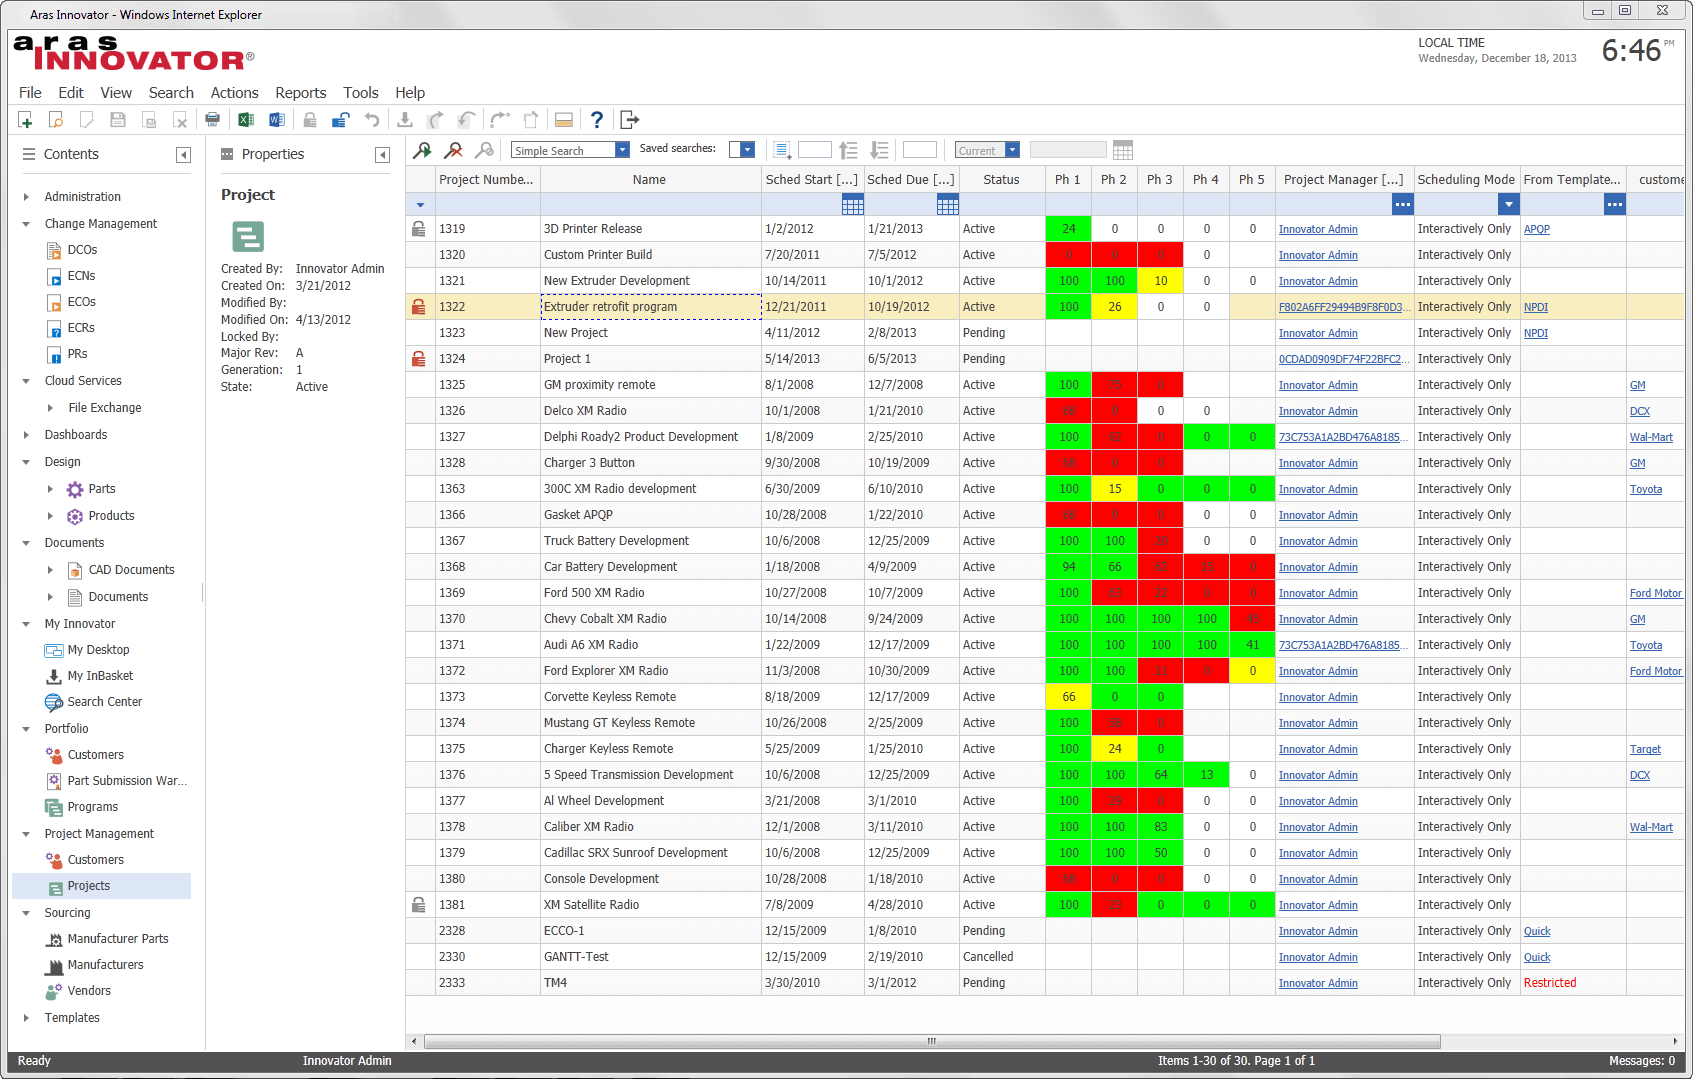Follow the NPDI template link for Extruder retrofit program

(x=1536, y=307)
